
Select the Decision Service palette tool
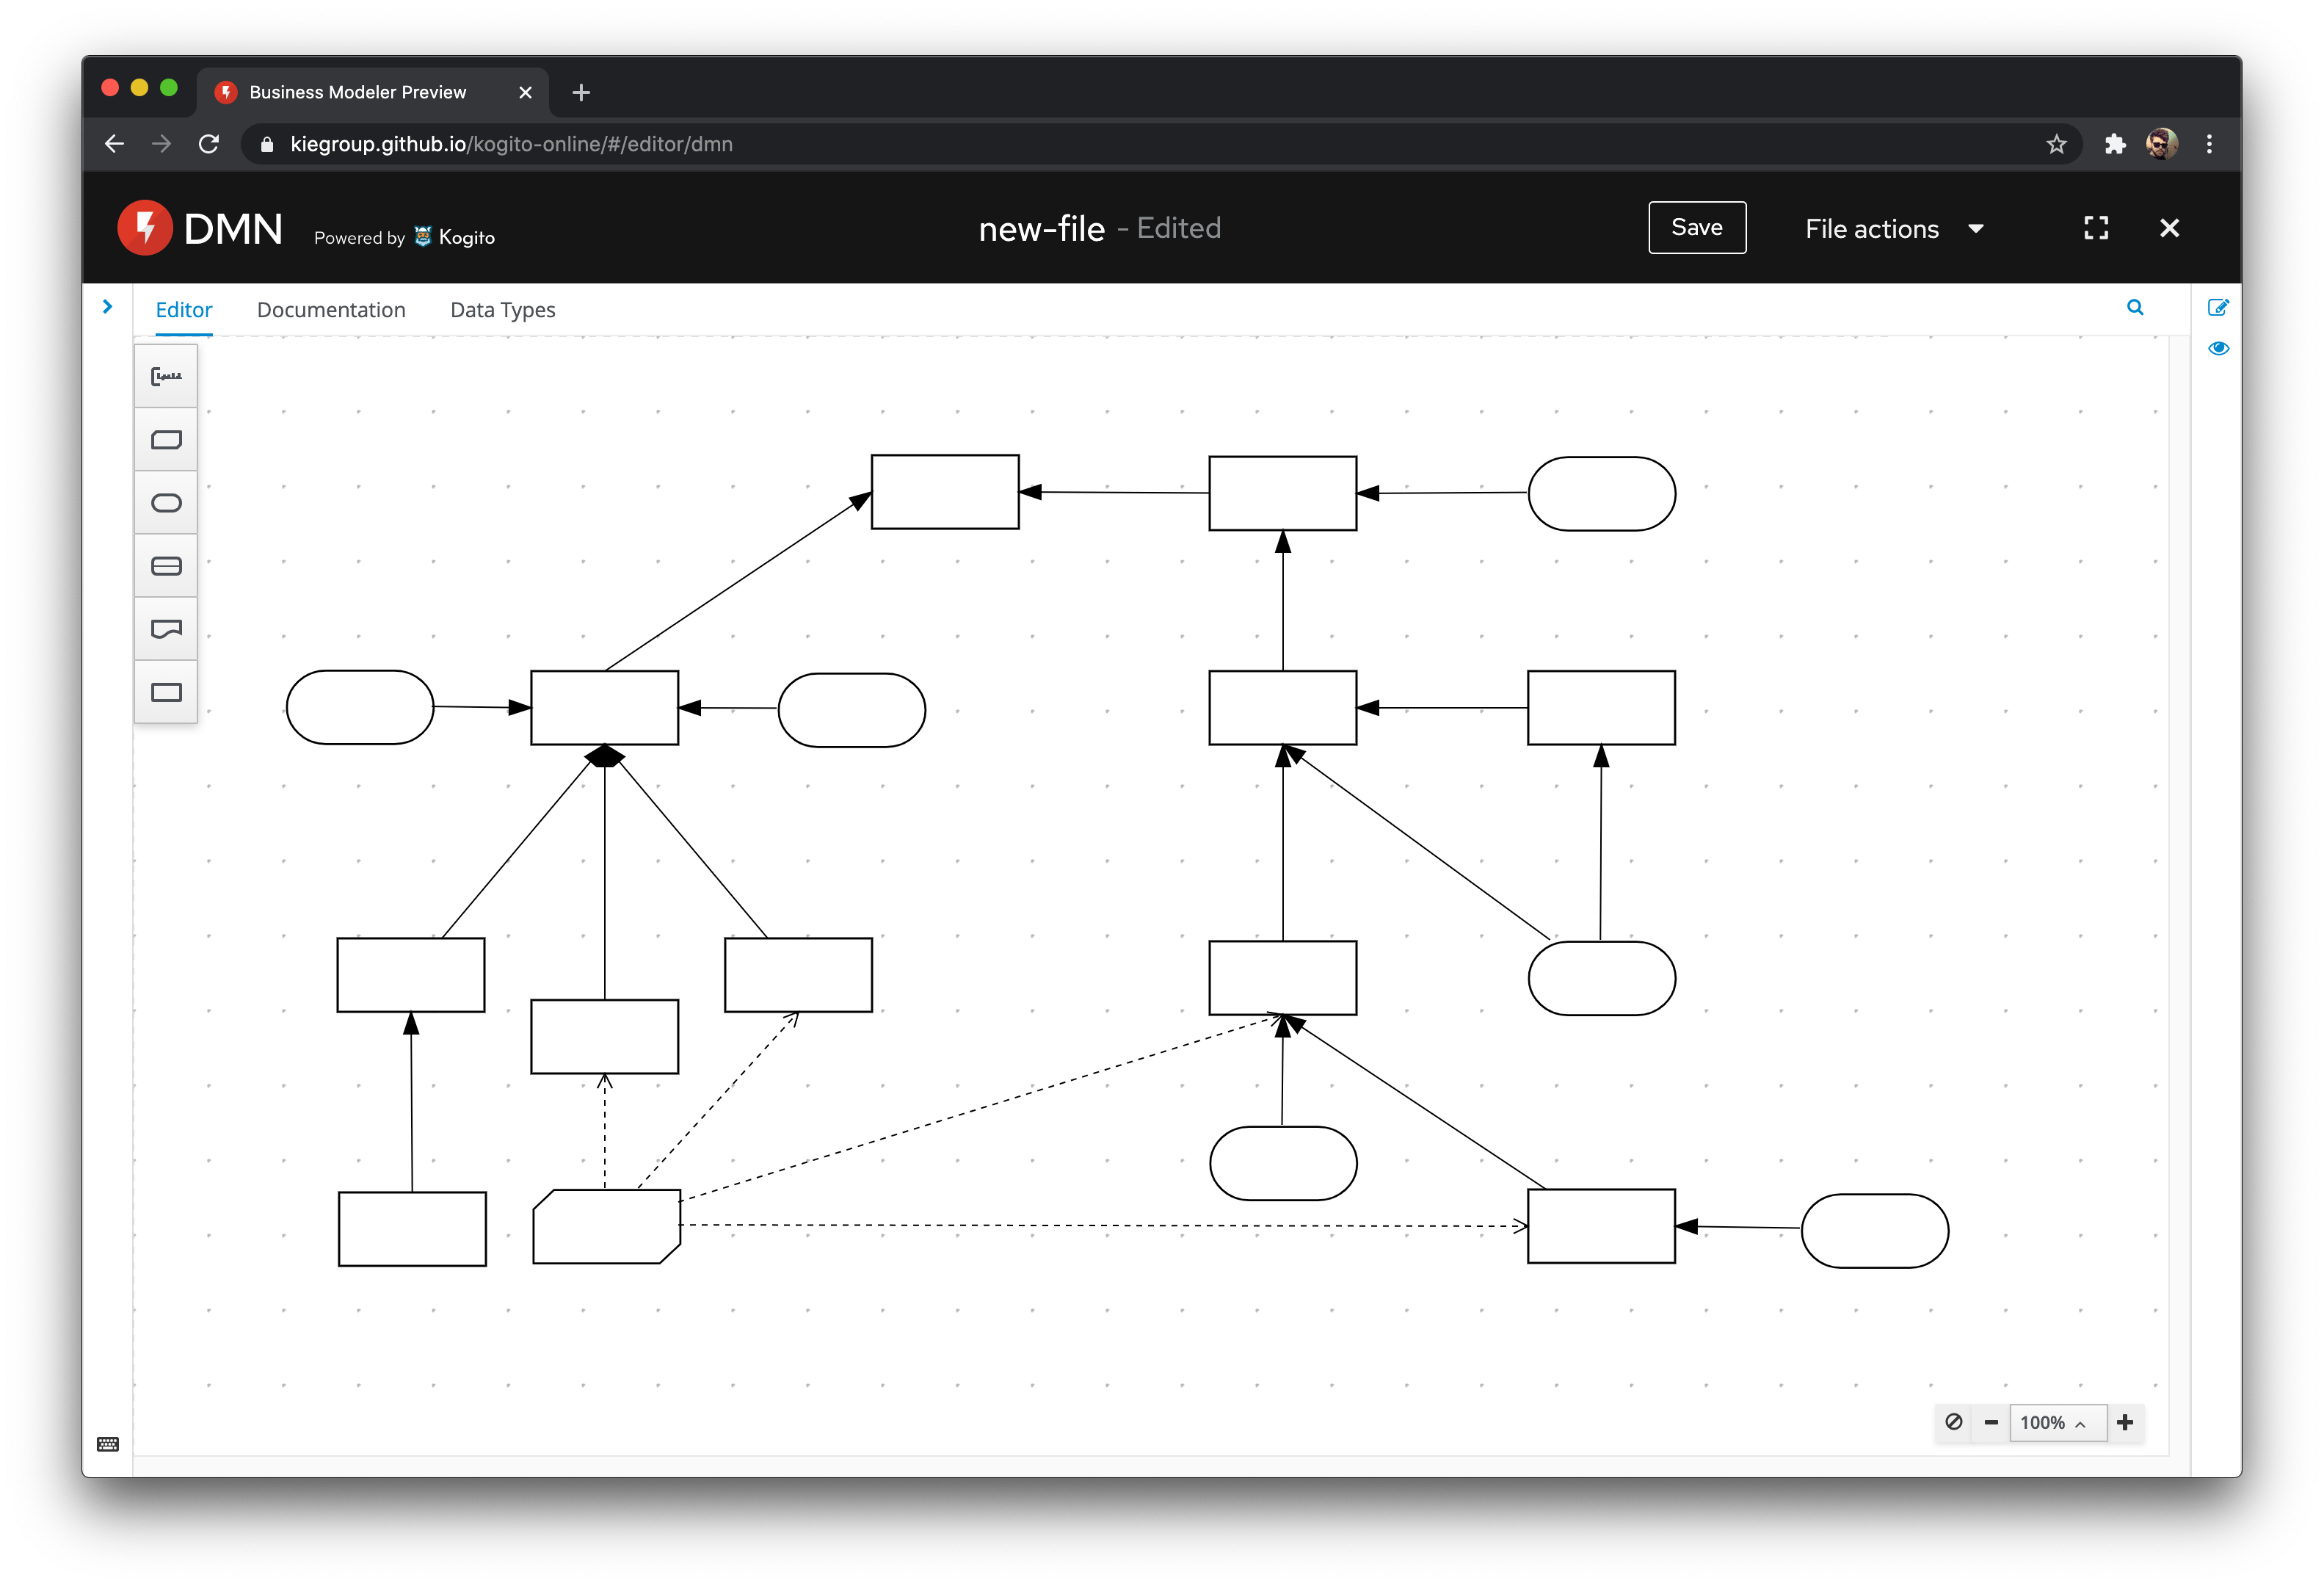tap(166, 566)
